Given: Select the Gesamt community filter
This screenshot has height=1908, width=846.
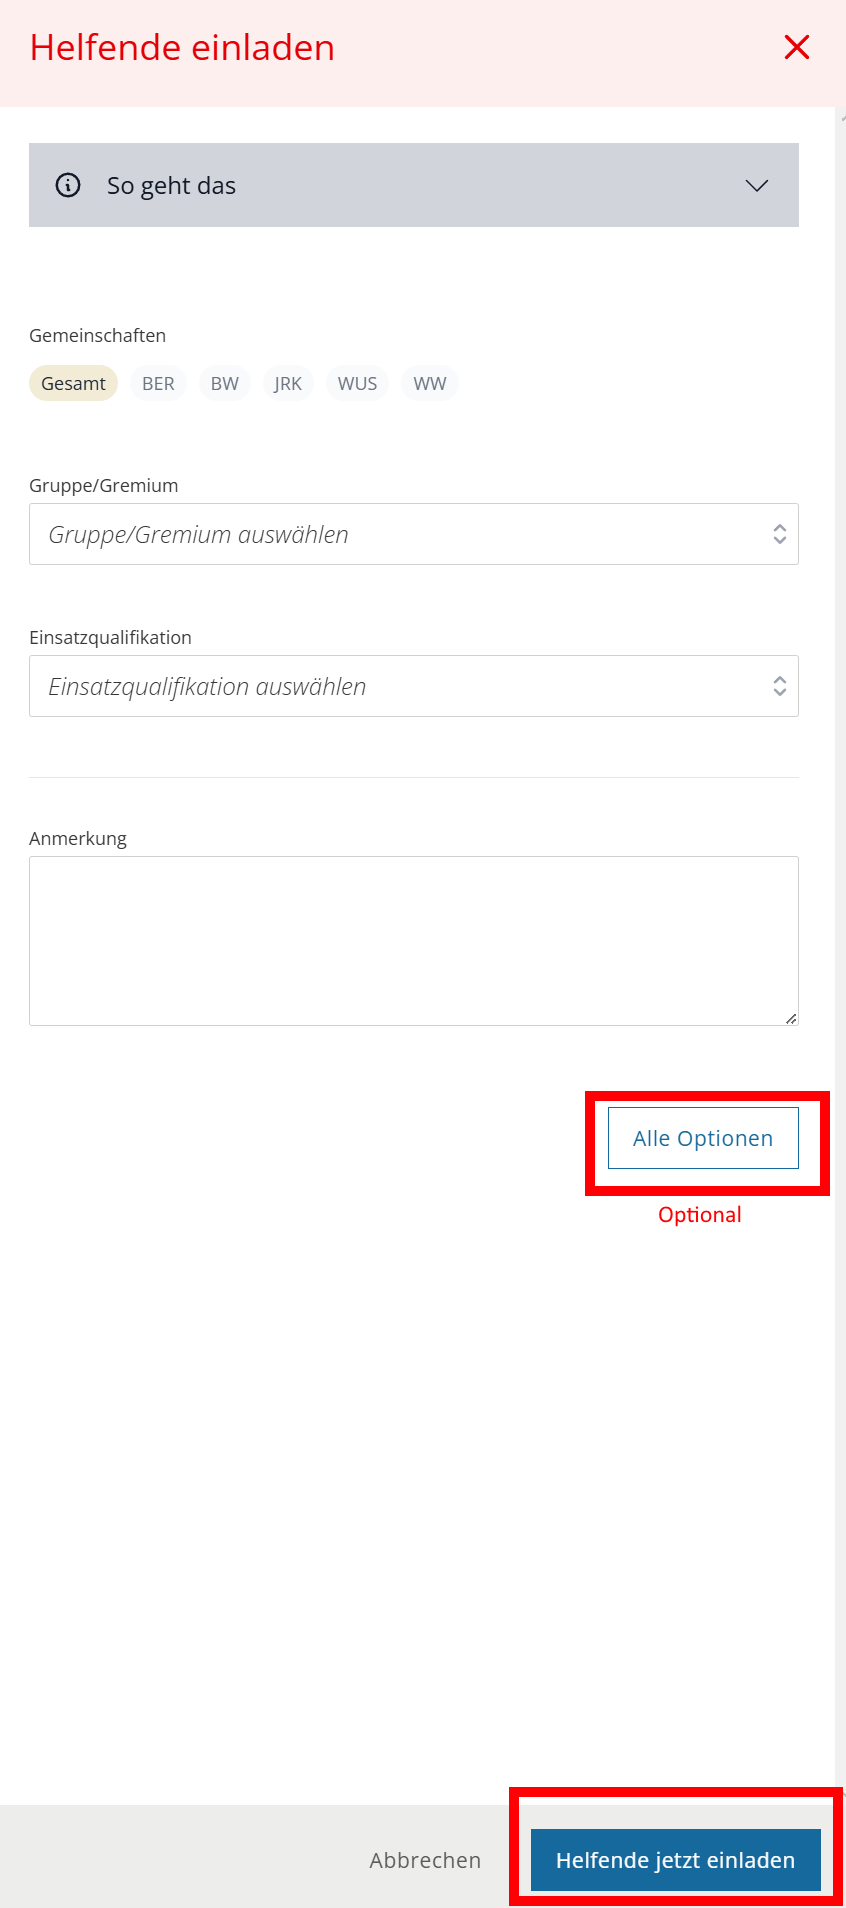Looking at the screenshot, I should tap(73, 384).
